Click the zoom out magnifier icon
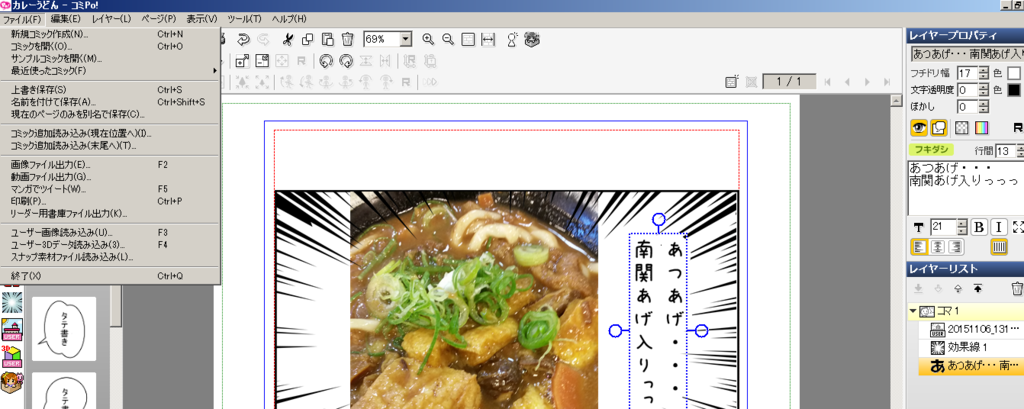The image size is (1024, 409). pyautogui.click(x=448, y=39)
